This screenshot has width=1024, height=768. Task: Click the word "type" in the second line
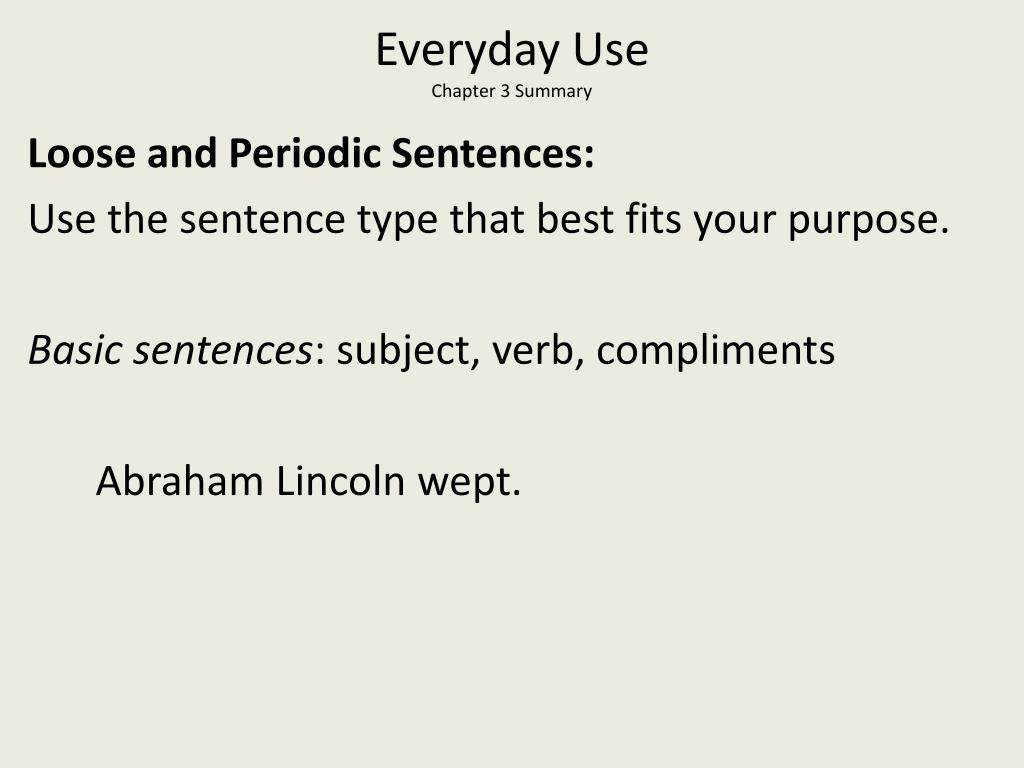(396, 221)
